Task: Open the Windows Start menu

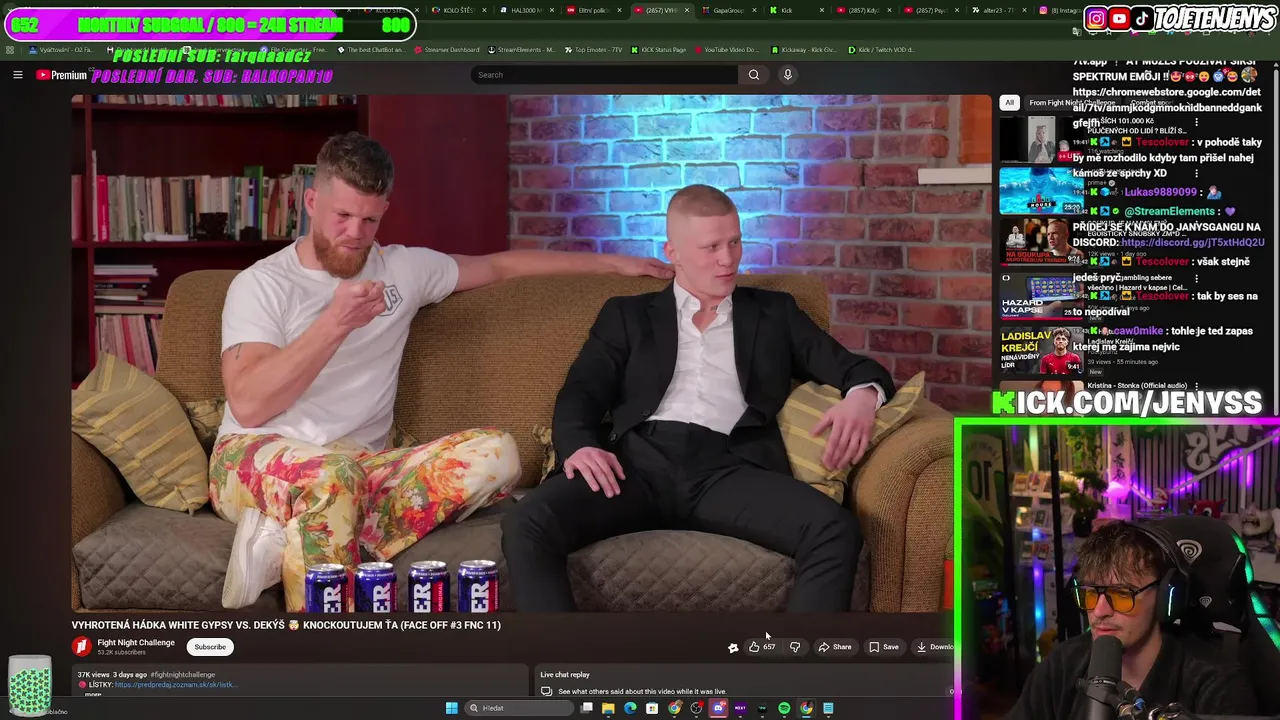Action: pyautogui.click(x=451, y=708)
